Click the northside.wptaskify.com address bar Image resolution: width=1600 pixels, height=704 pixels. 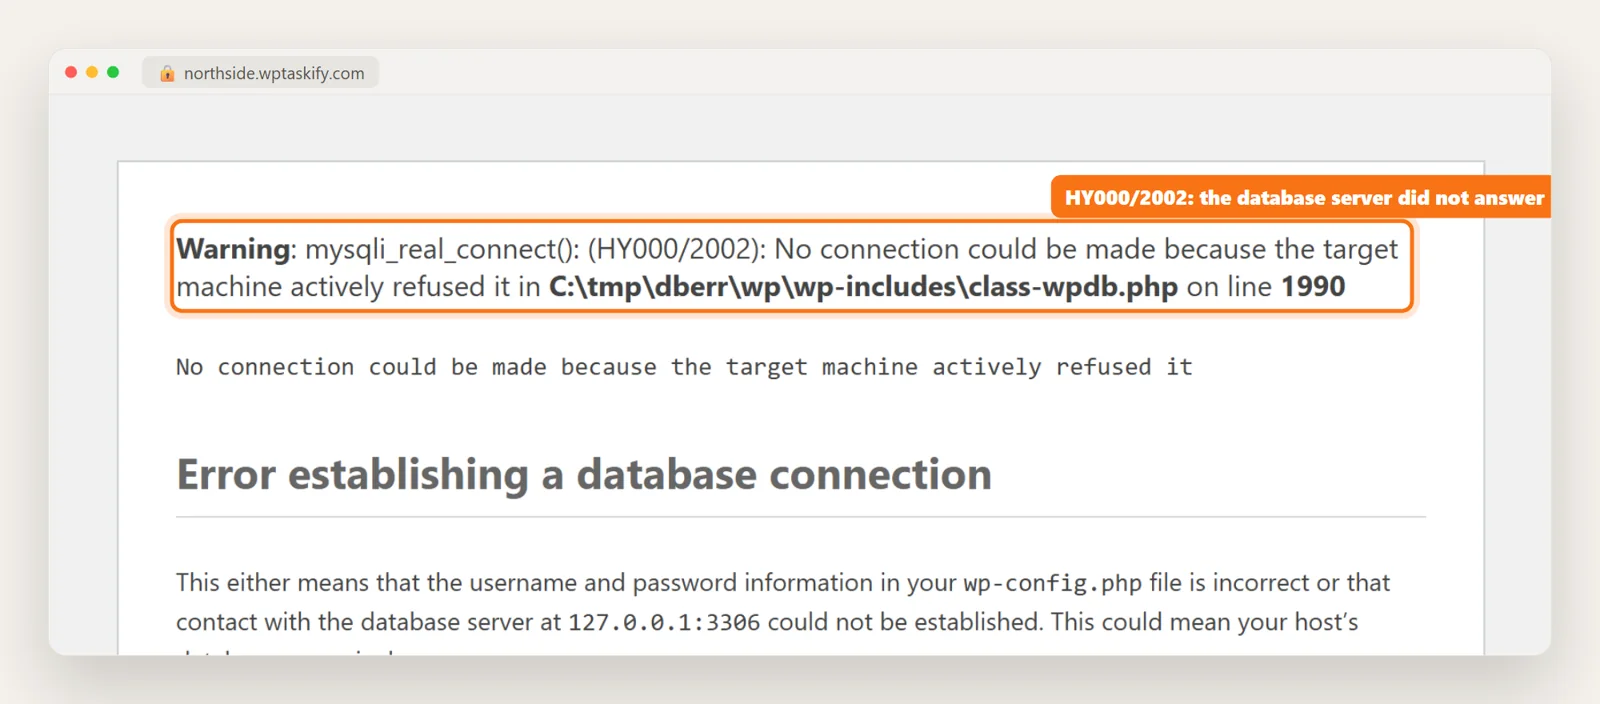coord(260,73)
